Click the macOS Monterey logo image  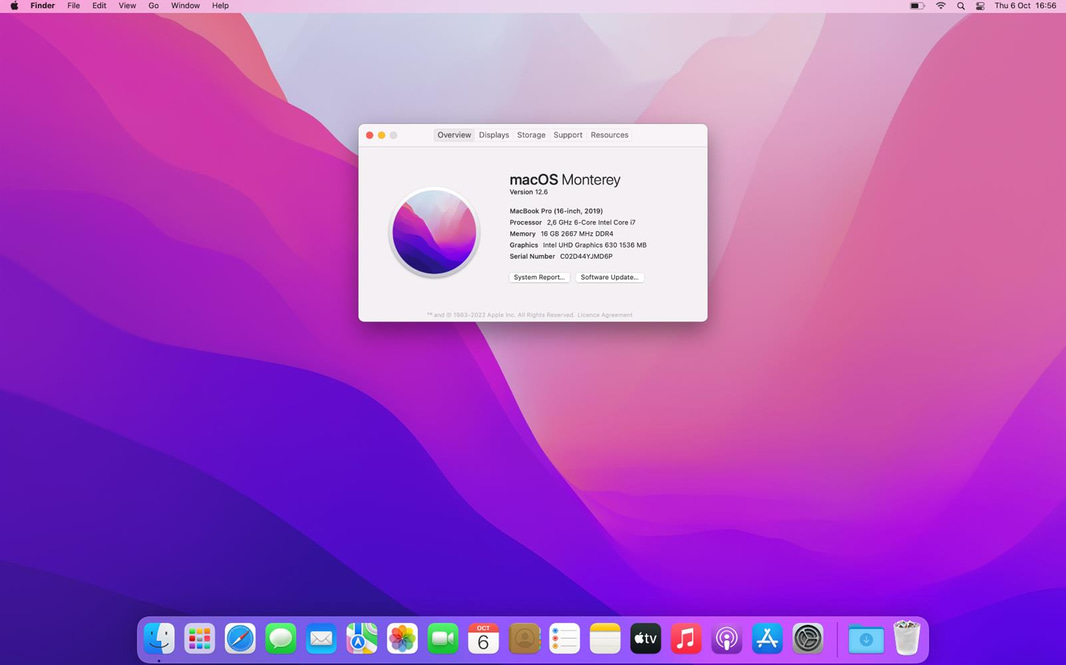pyautogui.click(x=434, y=232)
